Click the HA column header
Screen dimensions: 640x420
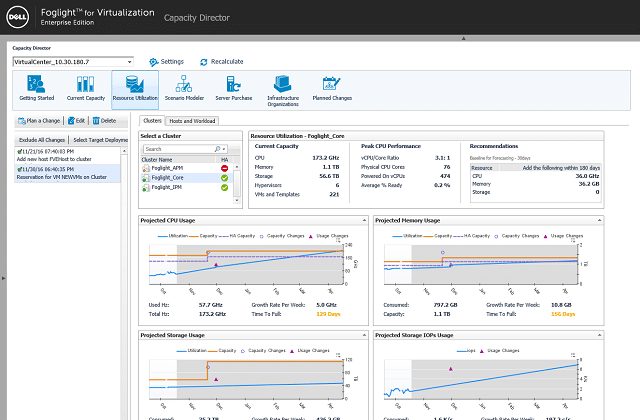click(x=224, y=160)
